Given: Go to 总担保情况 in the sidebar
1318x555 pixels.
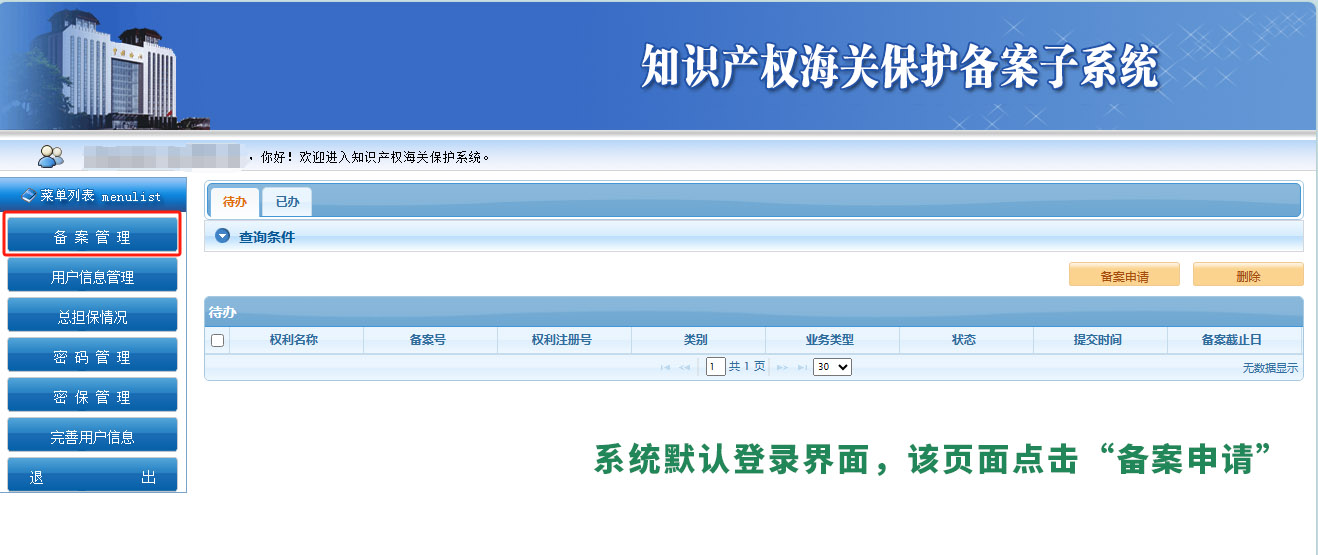Looking at the screenshot, I should (92, 317).
